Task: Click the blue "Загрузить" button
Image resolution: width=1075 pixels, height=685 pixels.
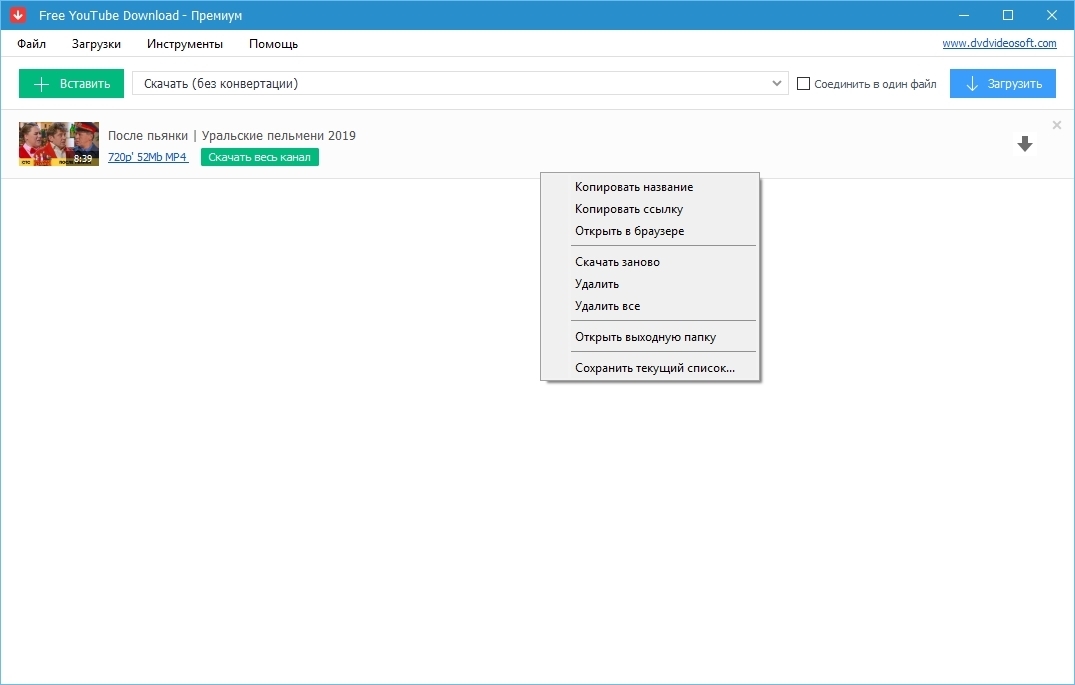Action: coord(1002,84)
